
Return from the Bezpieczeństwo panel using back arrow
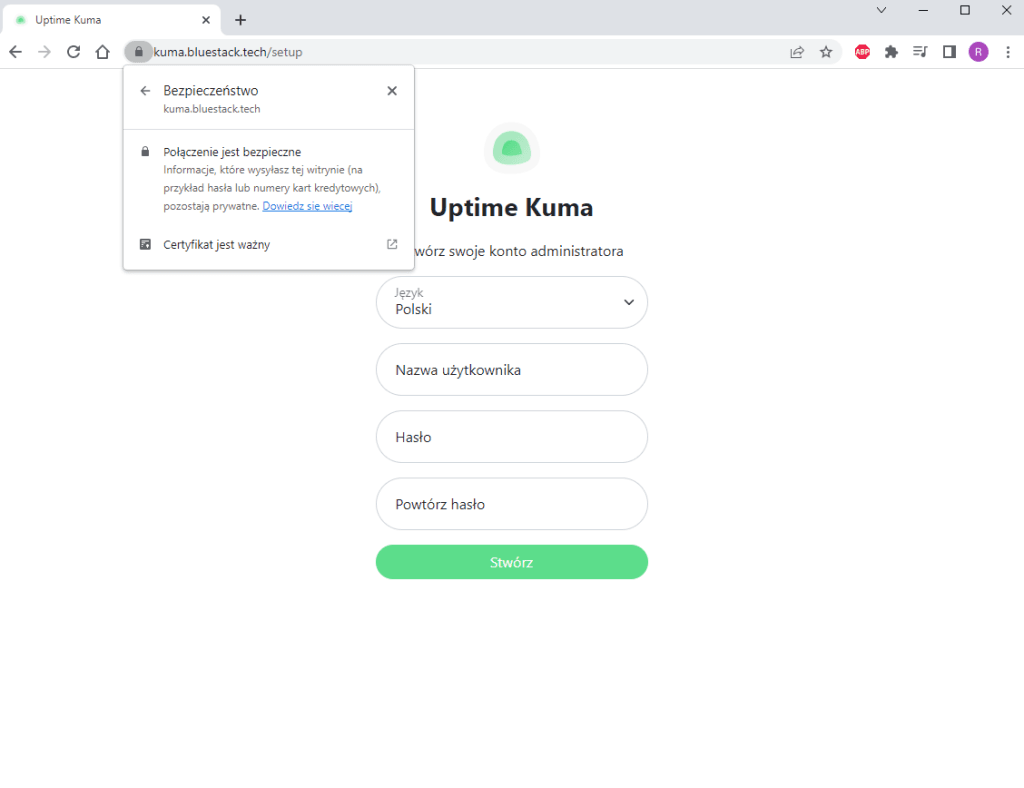point(145,91)
